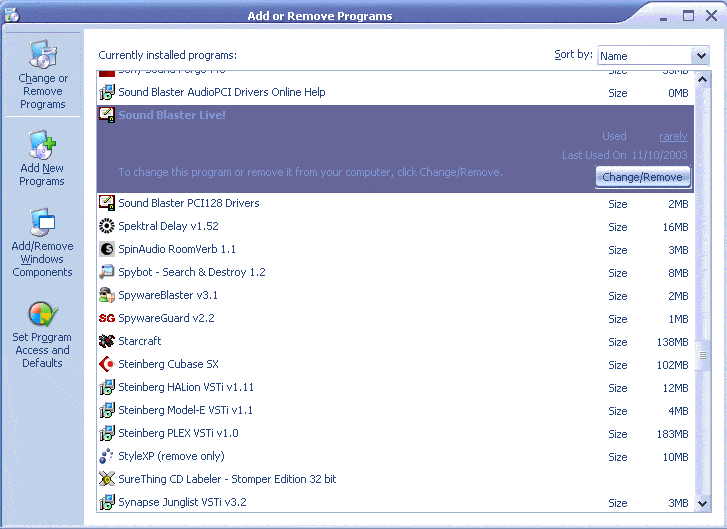The width and height of the screenshot is (727, 529).
Task: Select StyleXP (remove only) entry
Action: (395, 456)
